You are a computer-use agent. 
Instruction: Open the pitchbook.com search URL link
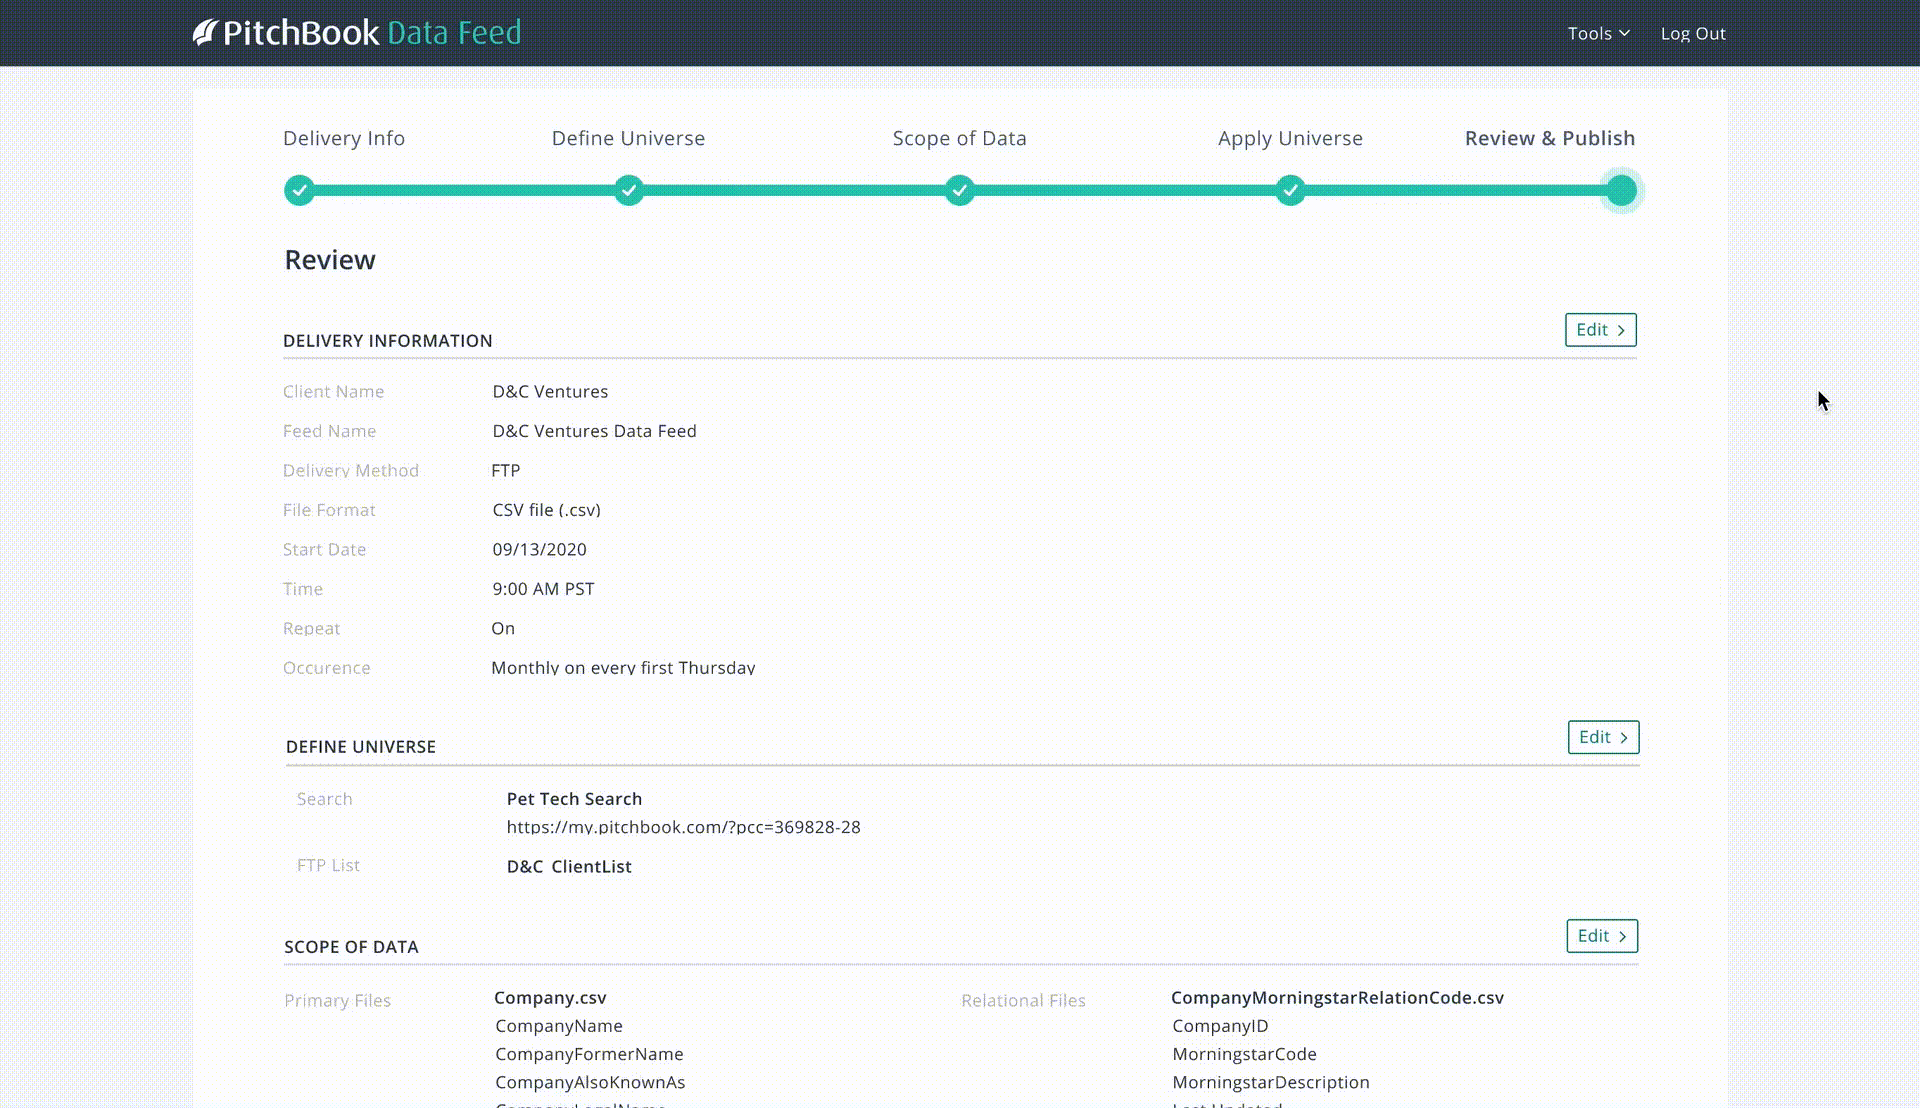[683, 827]
